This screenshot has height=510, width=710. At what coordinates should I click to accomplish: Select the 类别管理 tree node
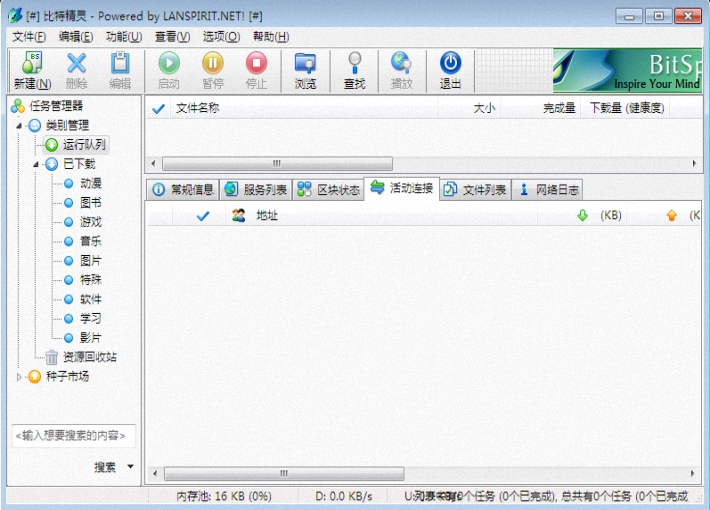point(59,125)
